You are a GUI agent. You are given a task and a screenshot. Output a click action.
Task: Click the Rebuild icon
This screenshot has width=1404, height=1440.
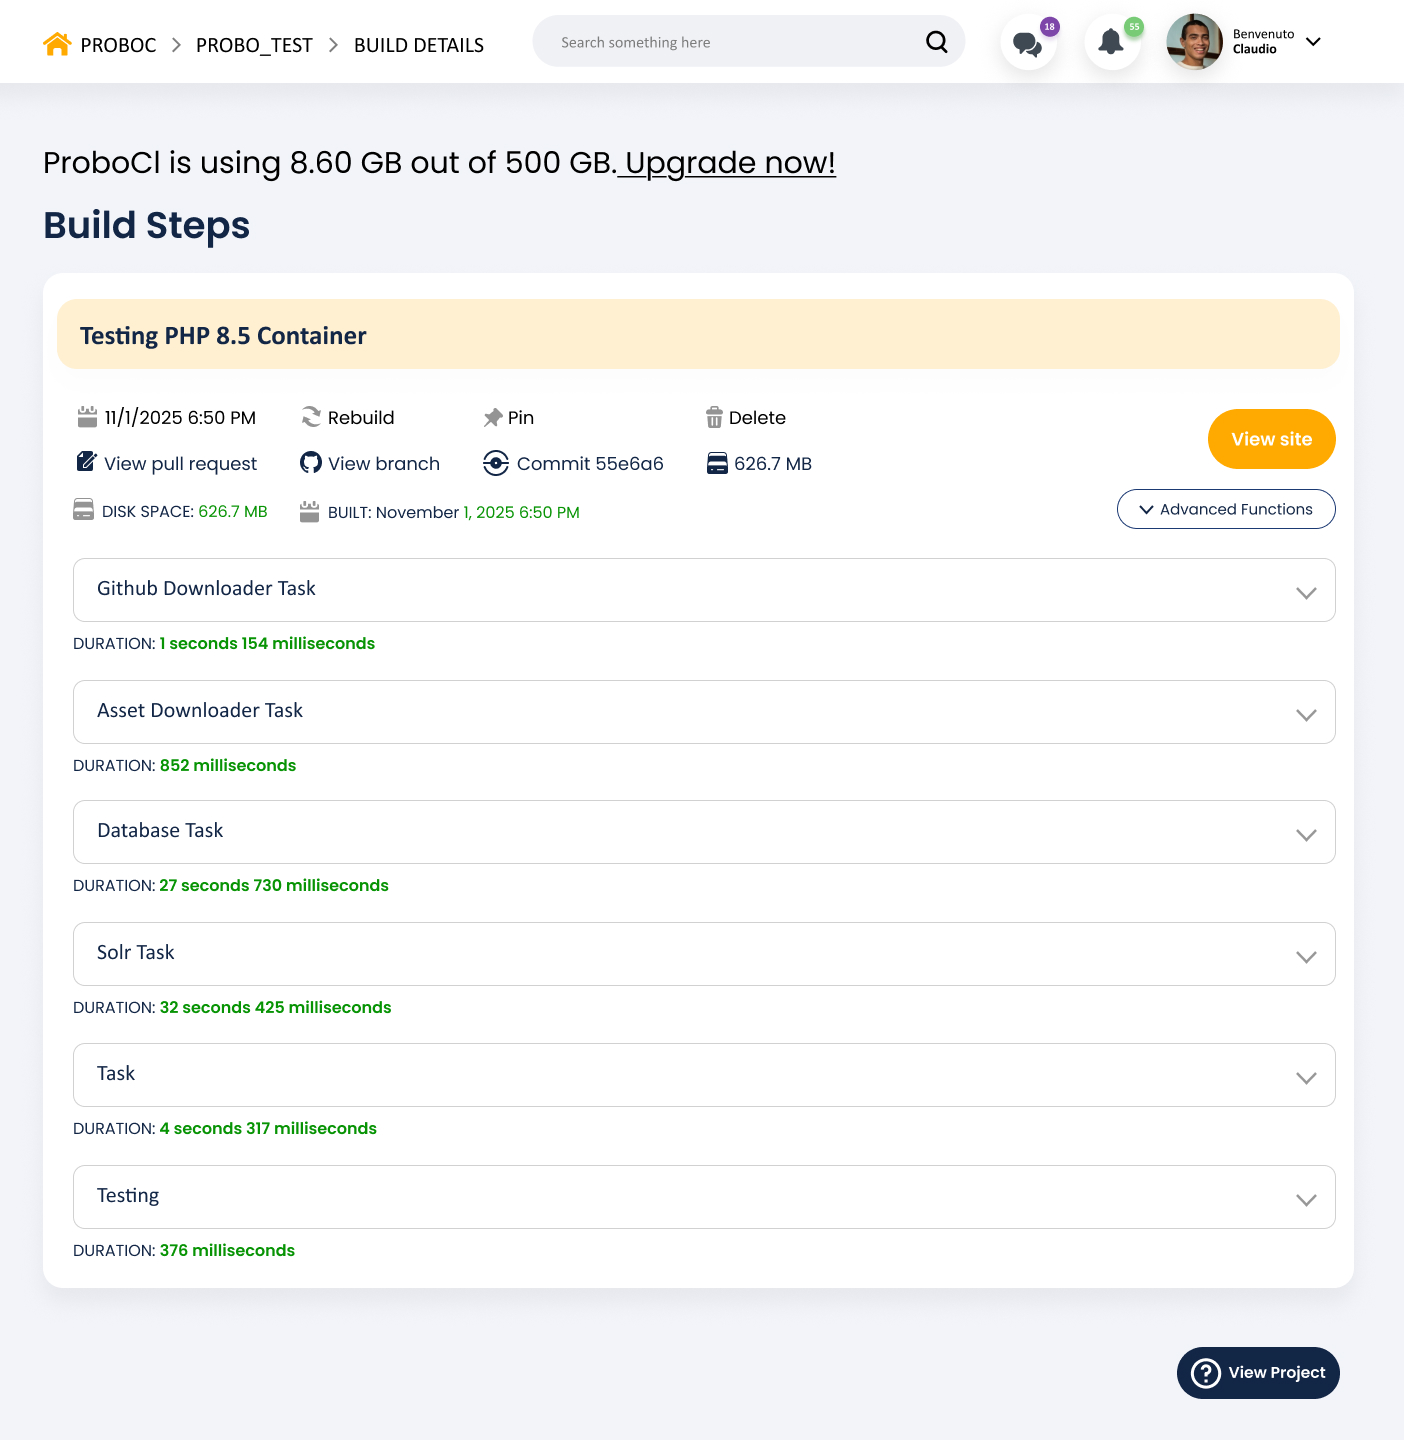(x=312, y=417)
